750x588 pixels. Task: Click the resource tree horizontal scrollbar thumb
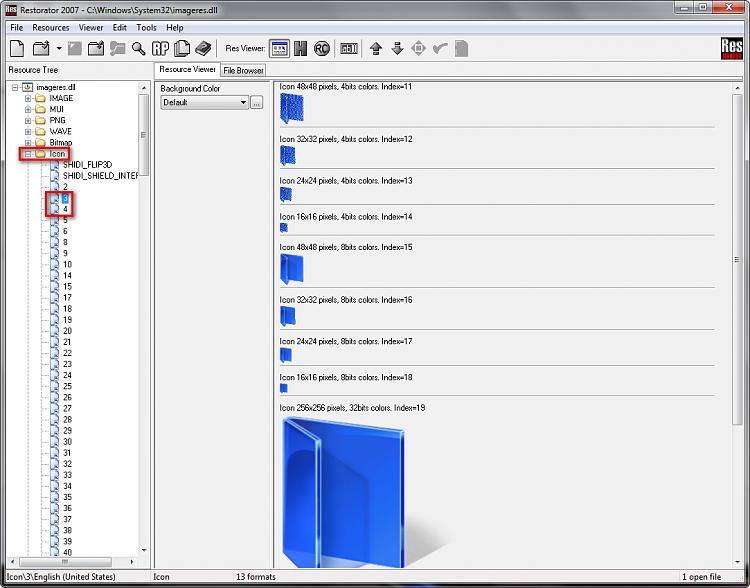coord(65,562)
